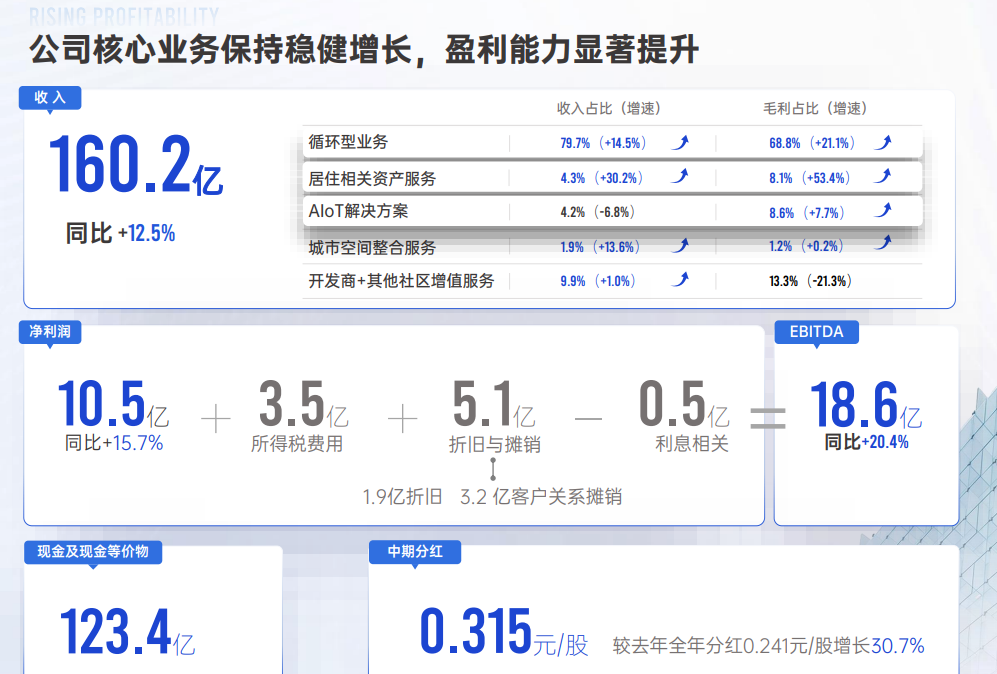Click the AIoT解决方案 row label

coord(358,212)
